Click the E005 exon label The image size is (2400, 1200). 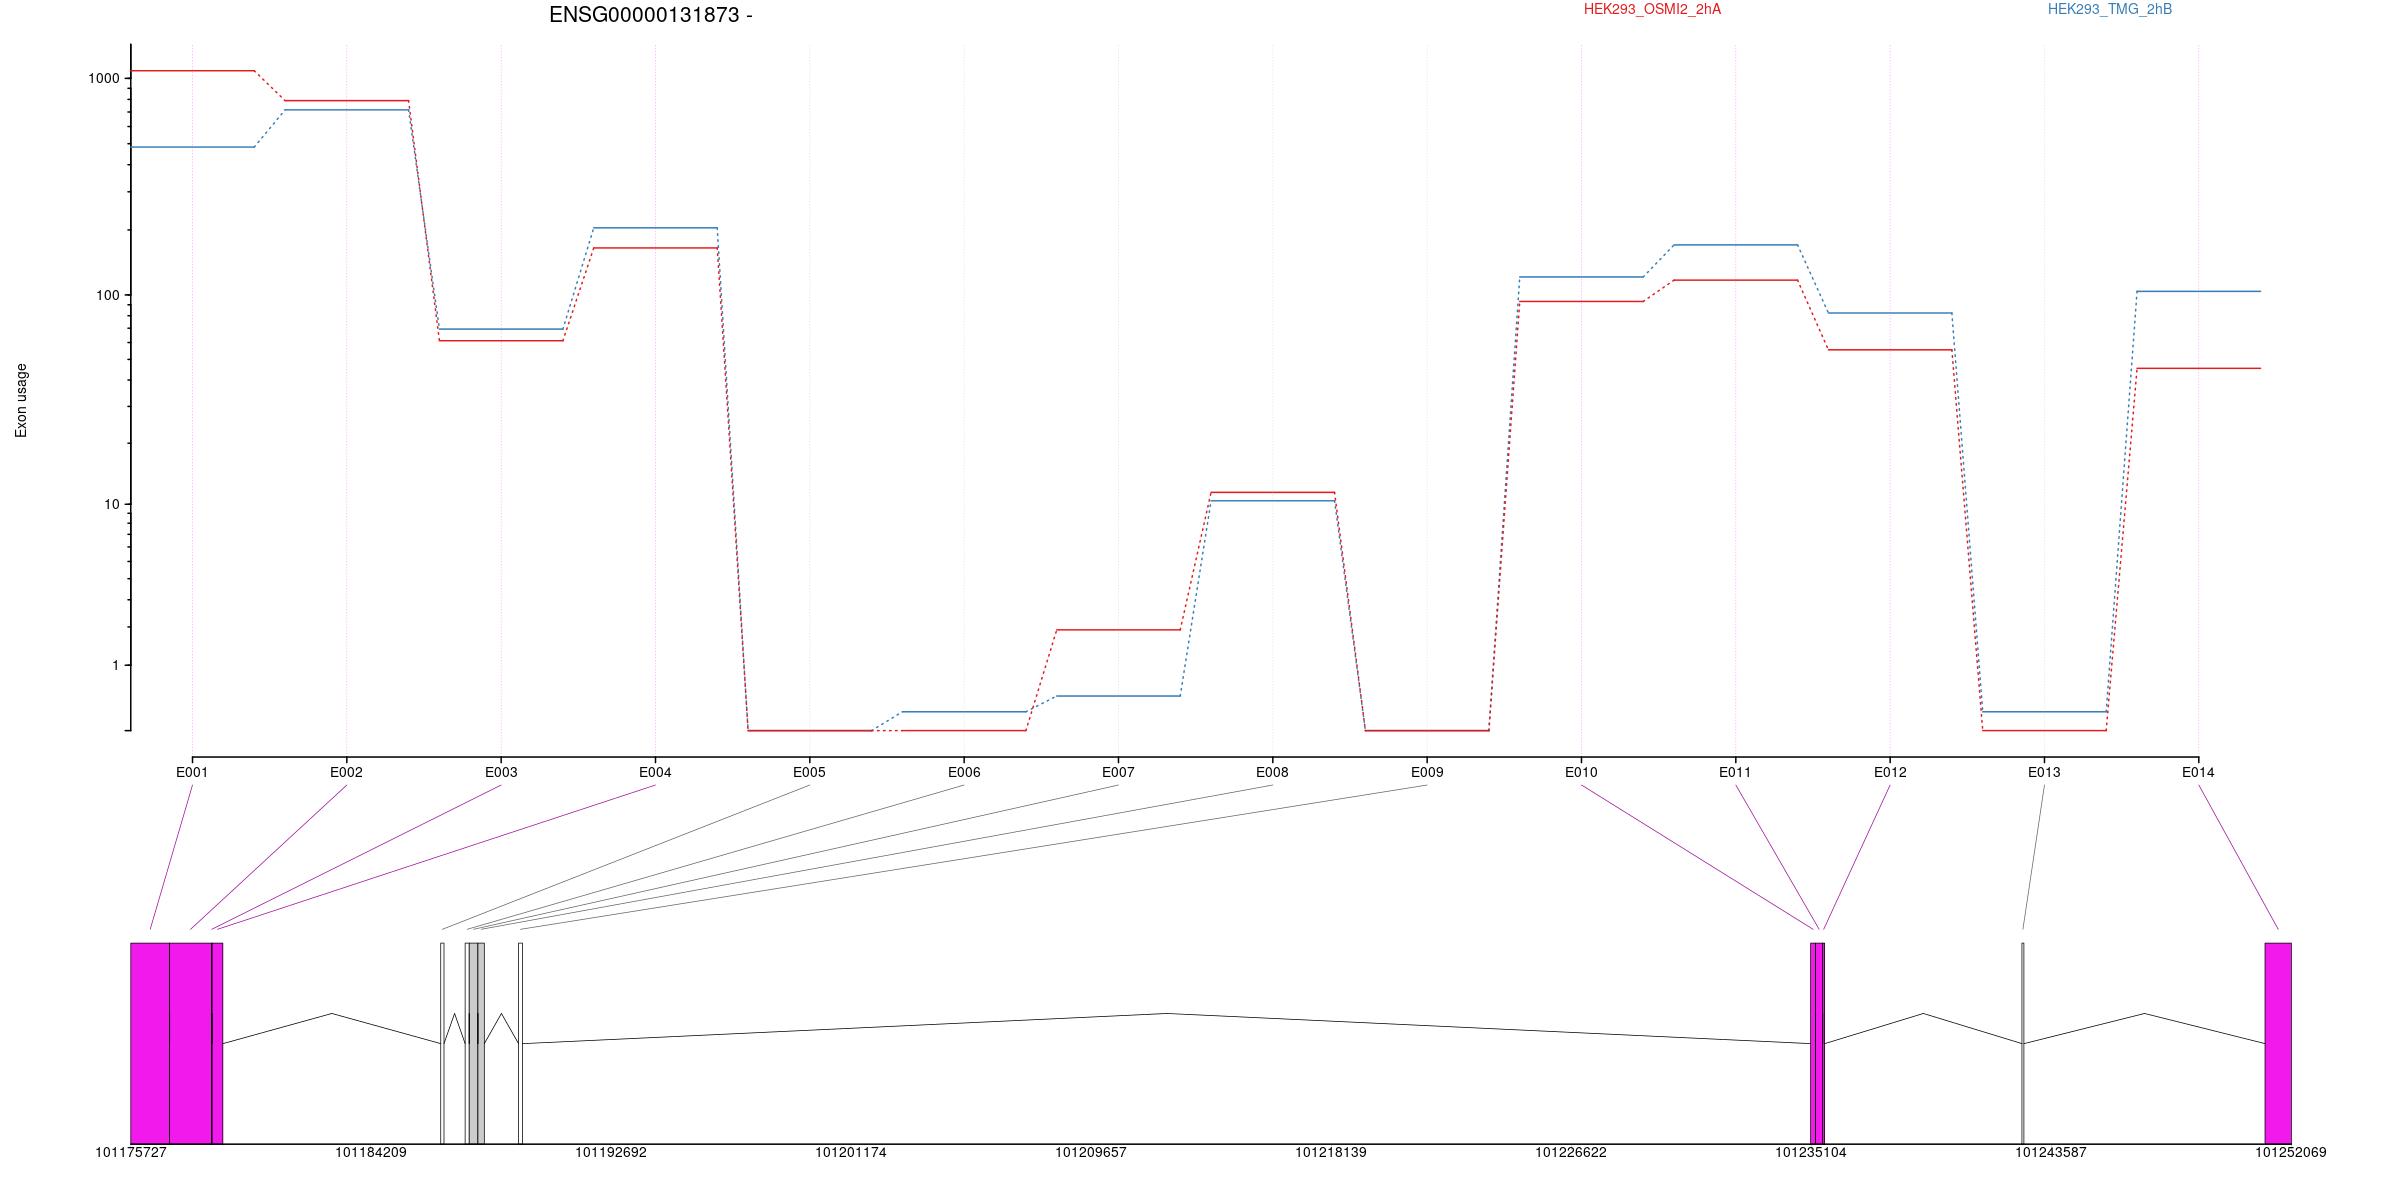[809, 772]
